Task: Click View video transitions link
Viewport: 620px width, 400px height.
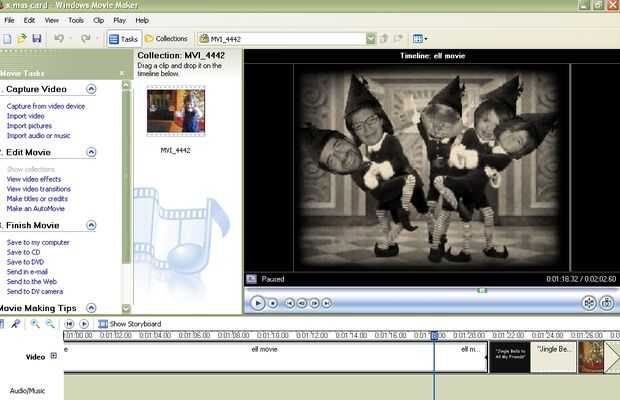Action: coord(39,189)
